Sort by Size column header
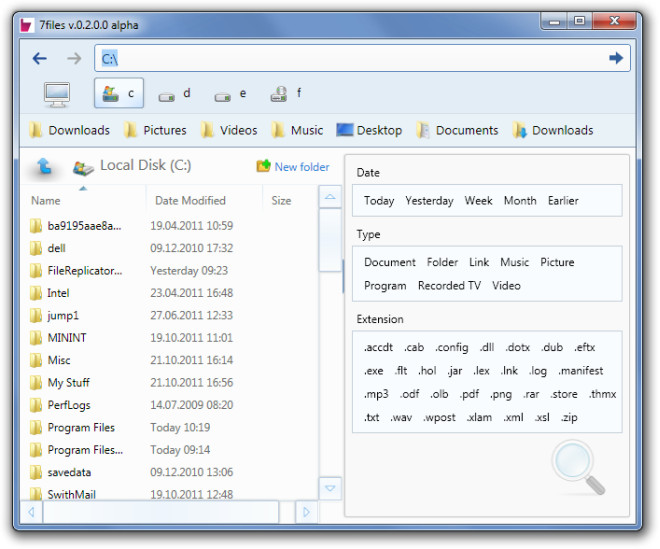The image size is (660, 549). click(281, 201)
